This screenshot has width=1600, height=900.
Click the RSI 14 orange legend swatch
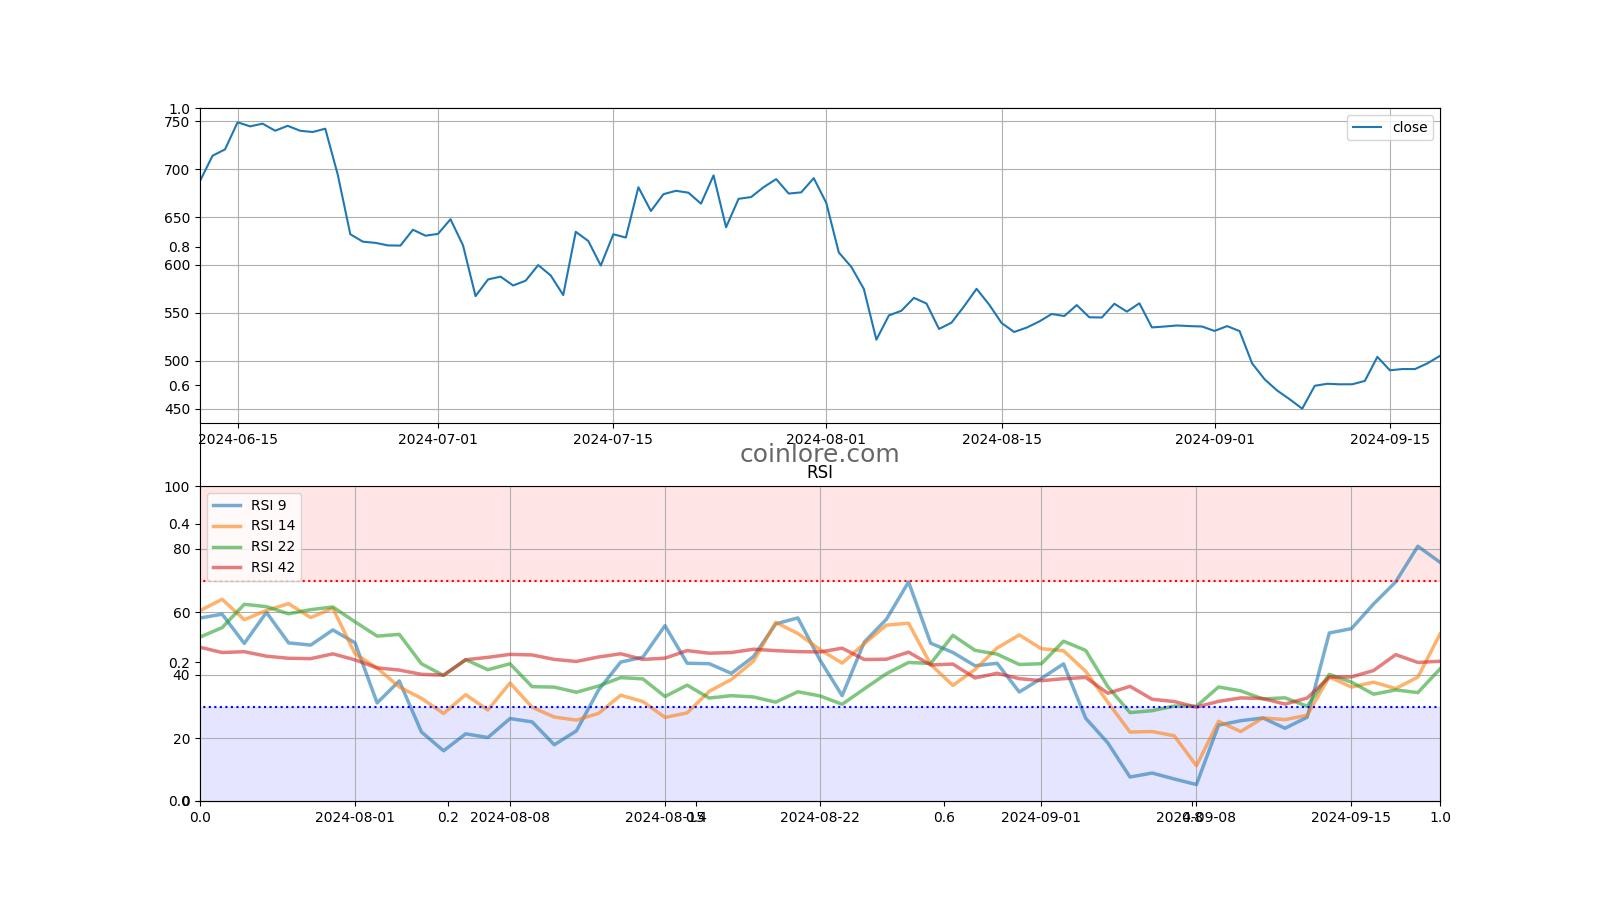pos(227,525)
